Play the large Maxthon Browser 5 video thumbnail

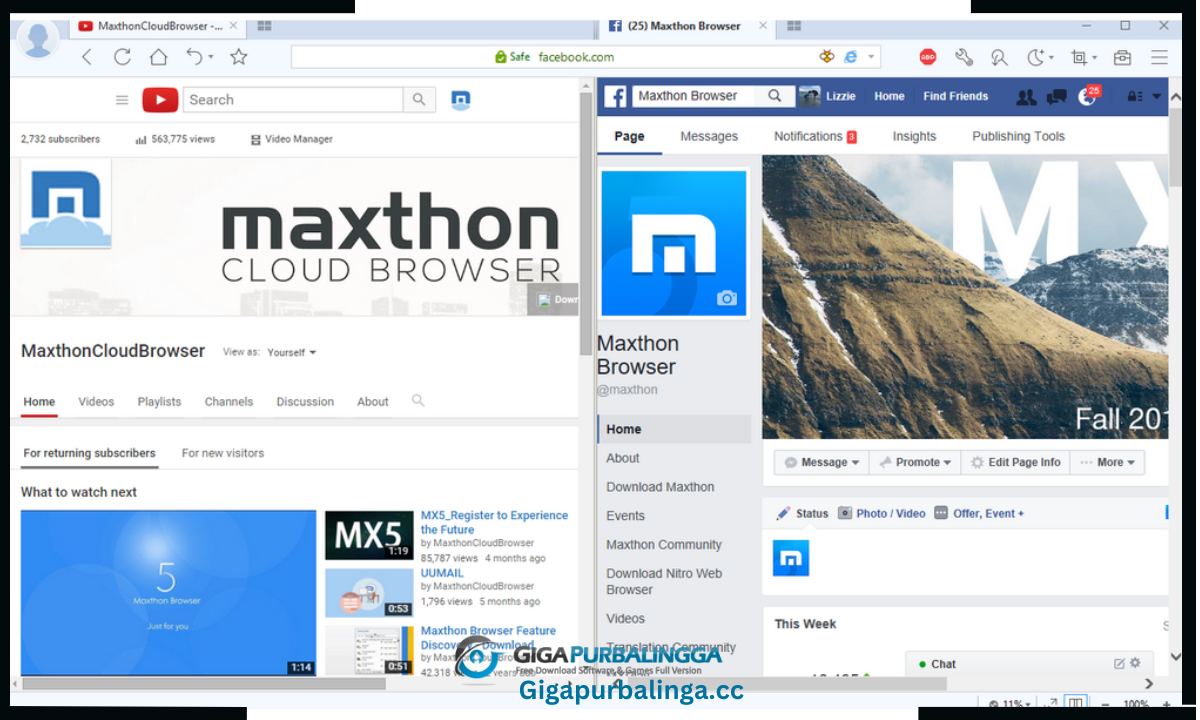coord(168,593)
